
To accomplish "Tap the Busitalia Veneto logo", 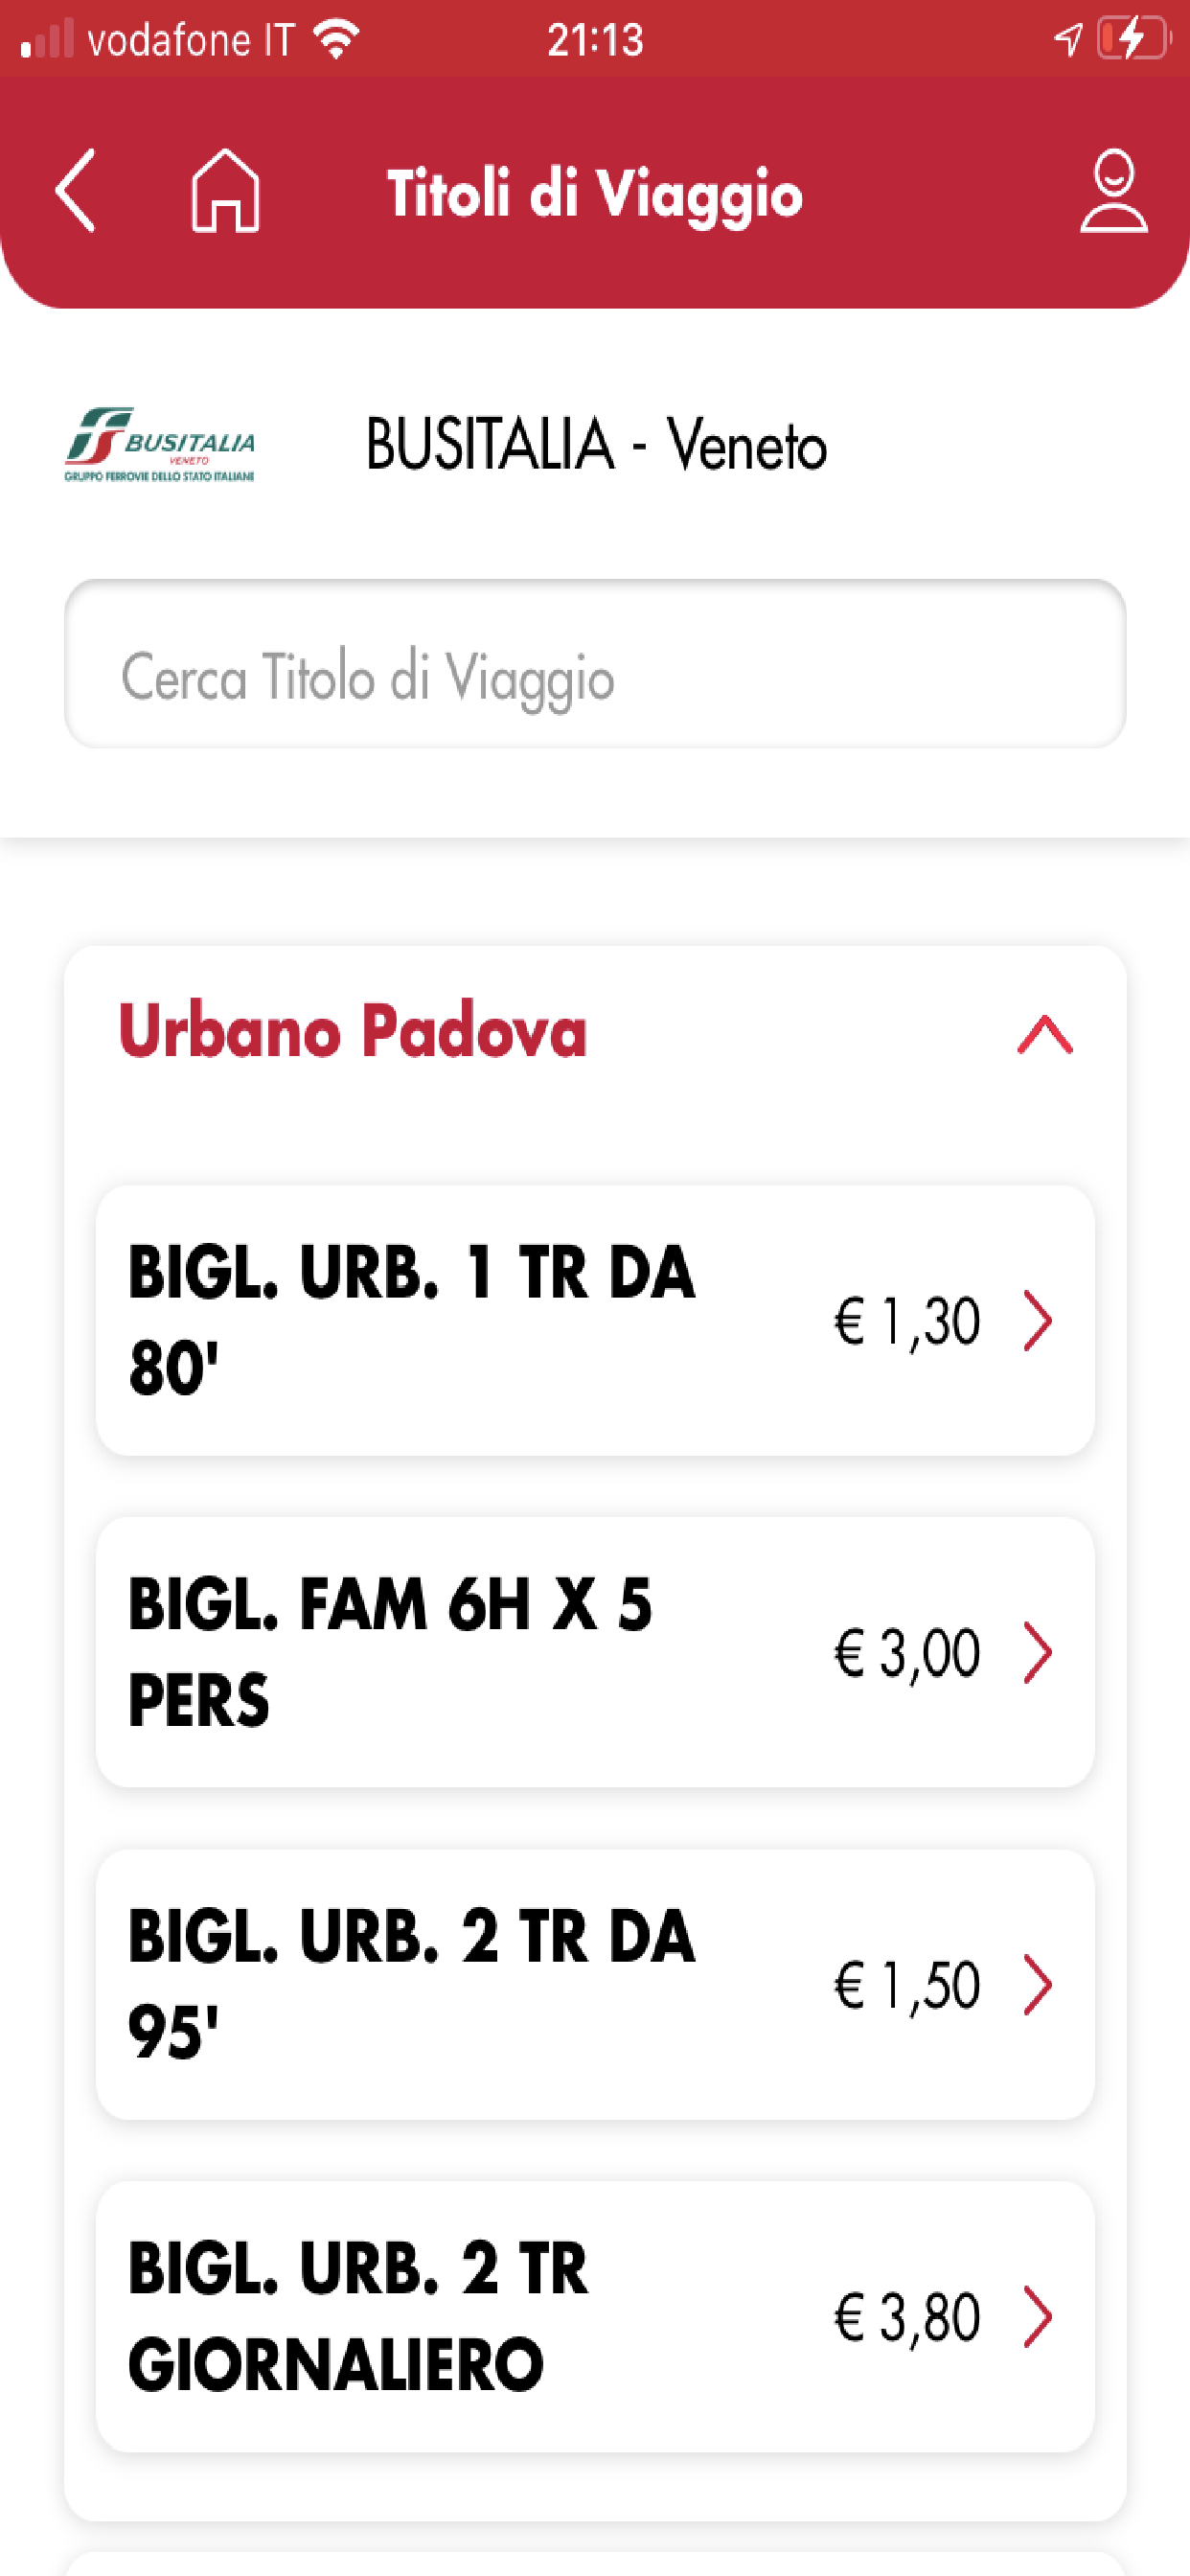I will [160, 444].
